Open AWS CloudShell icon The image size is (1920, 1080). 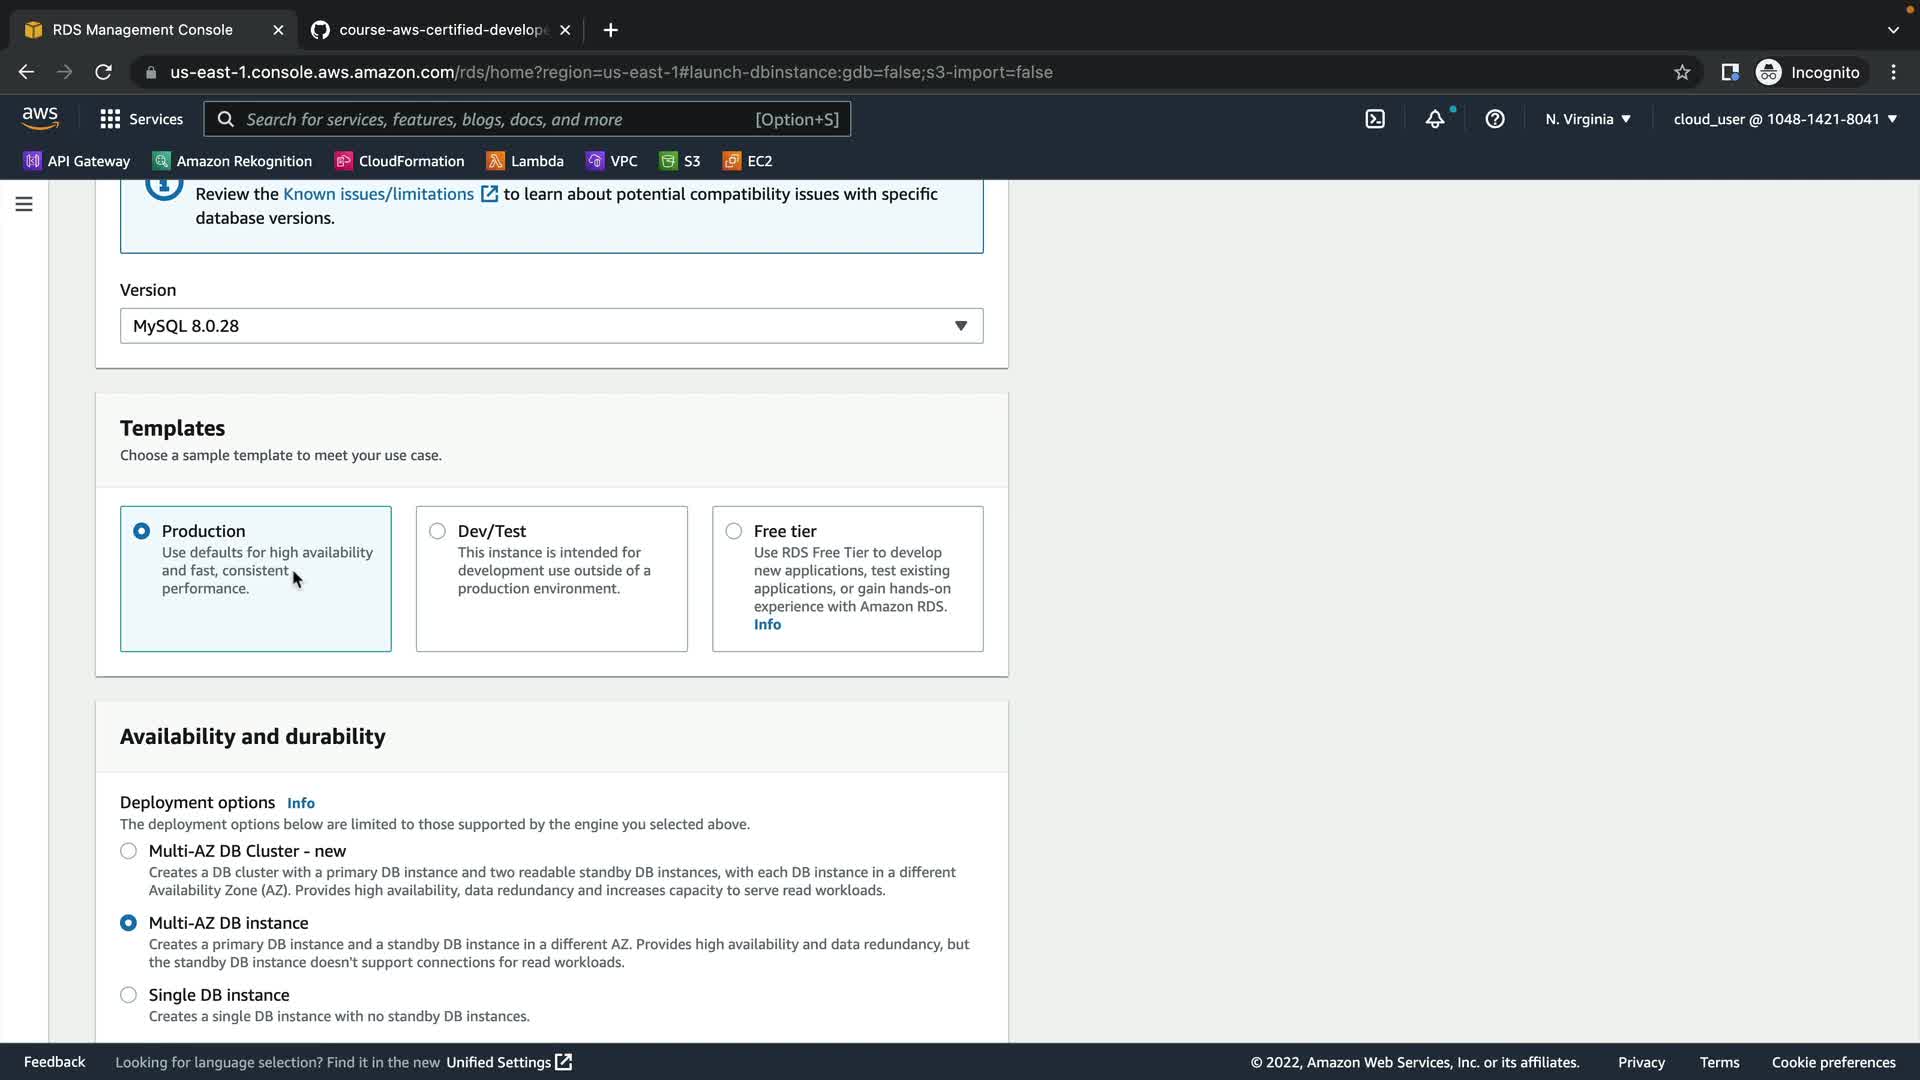click(1375, 119)
